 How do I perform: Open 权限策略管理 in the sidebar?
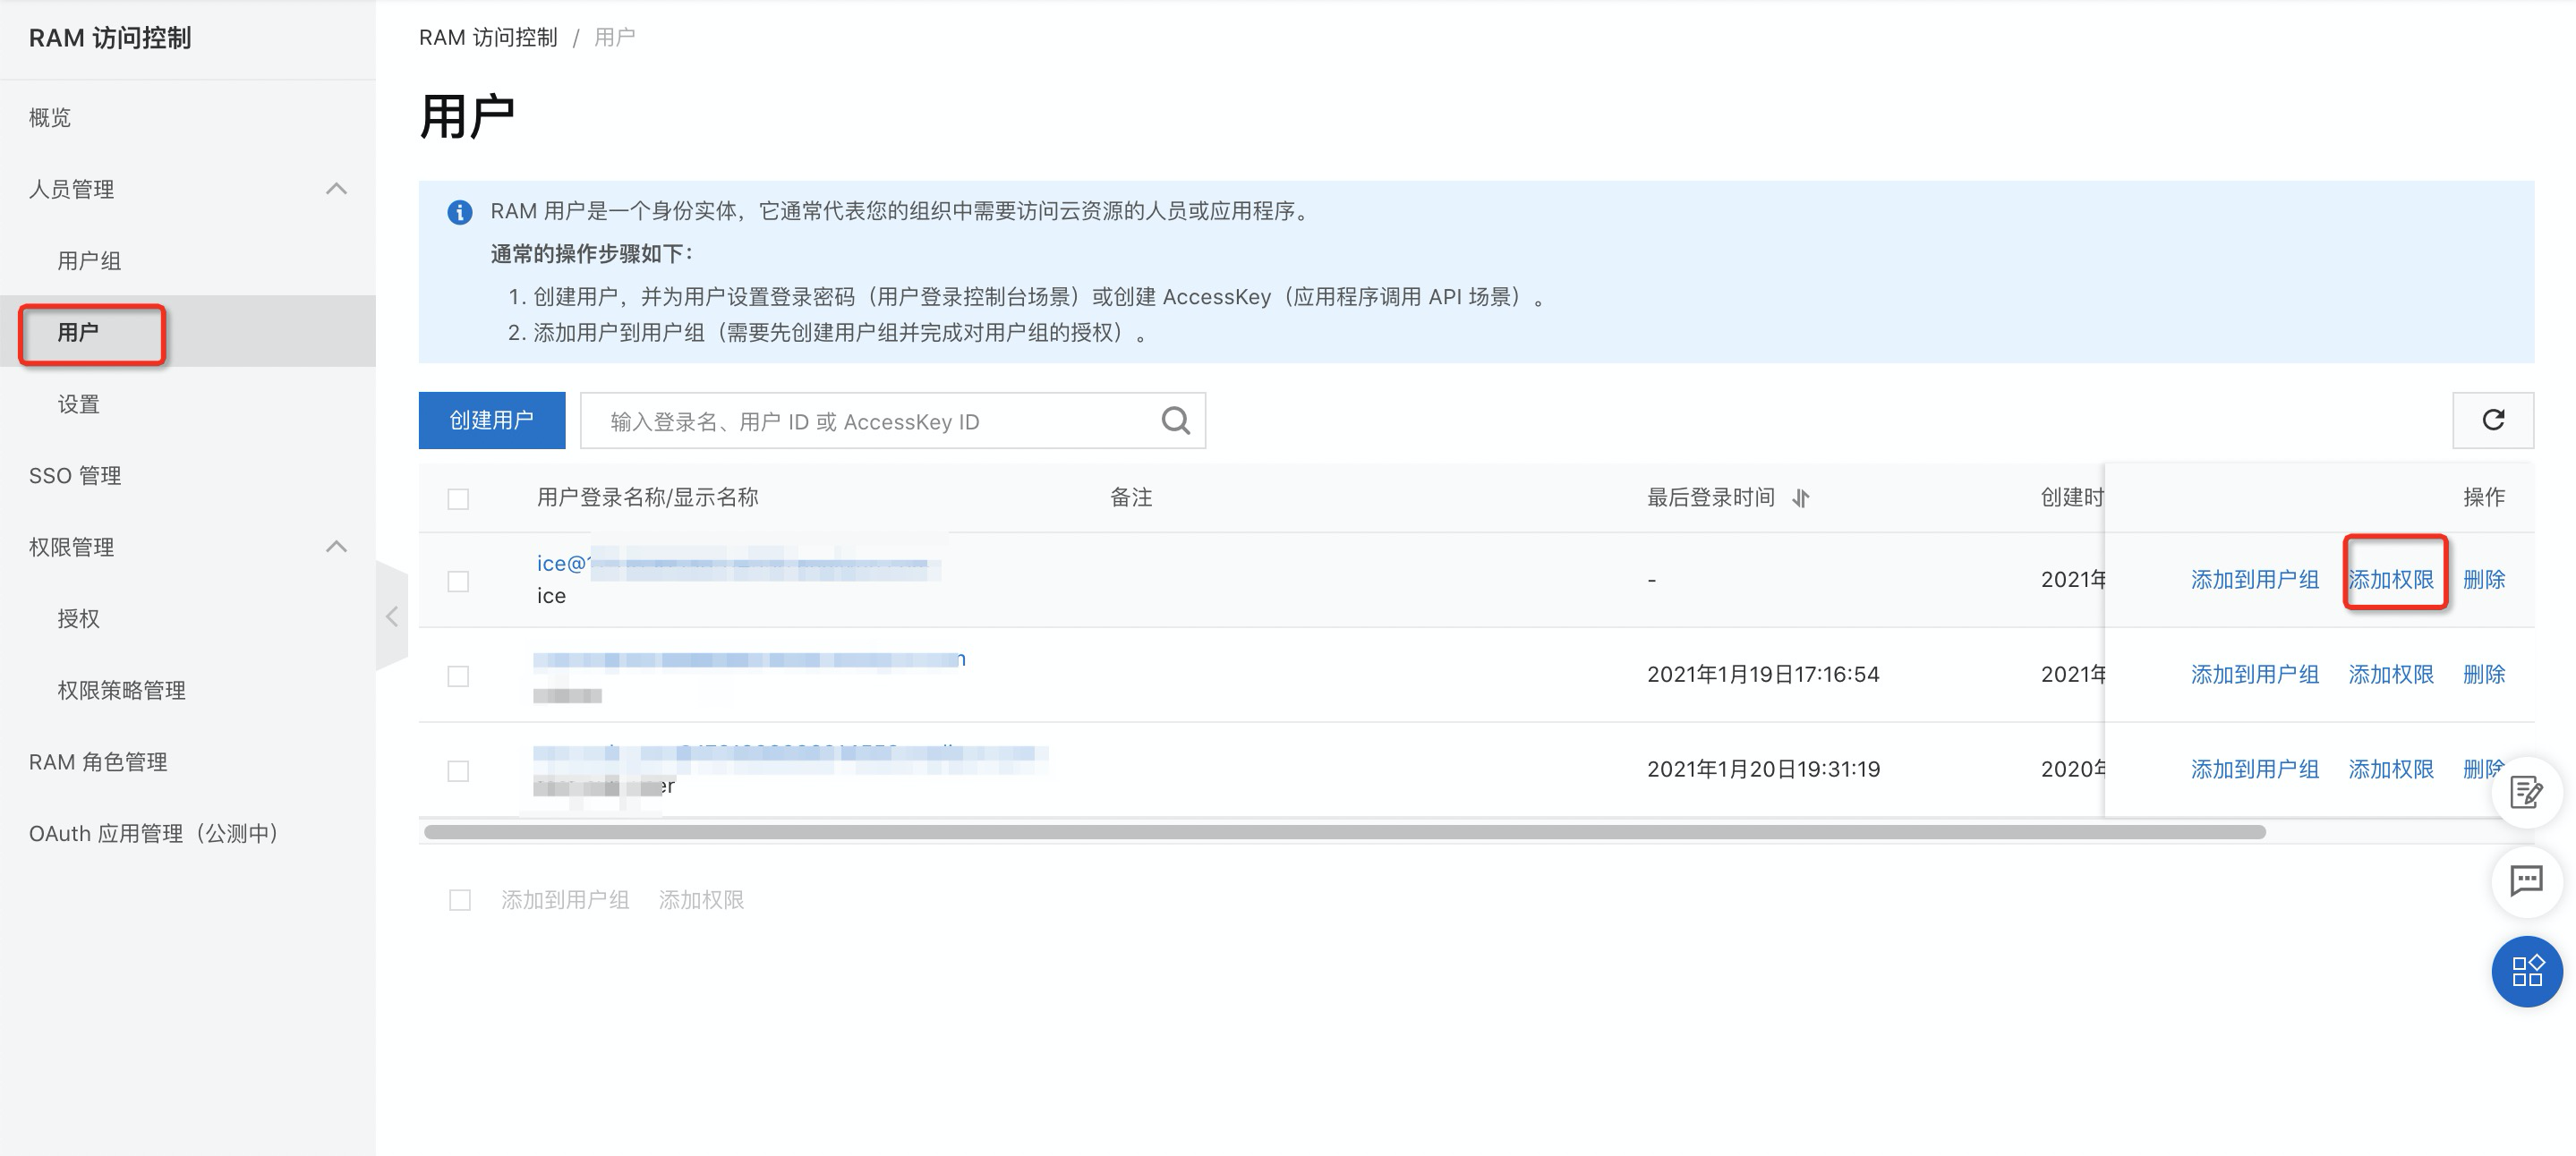[x=121, y=690]
